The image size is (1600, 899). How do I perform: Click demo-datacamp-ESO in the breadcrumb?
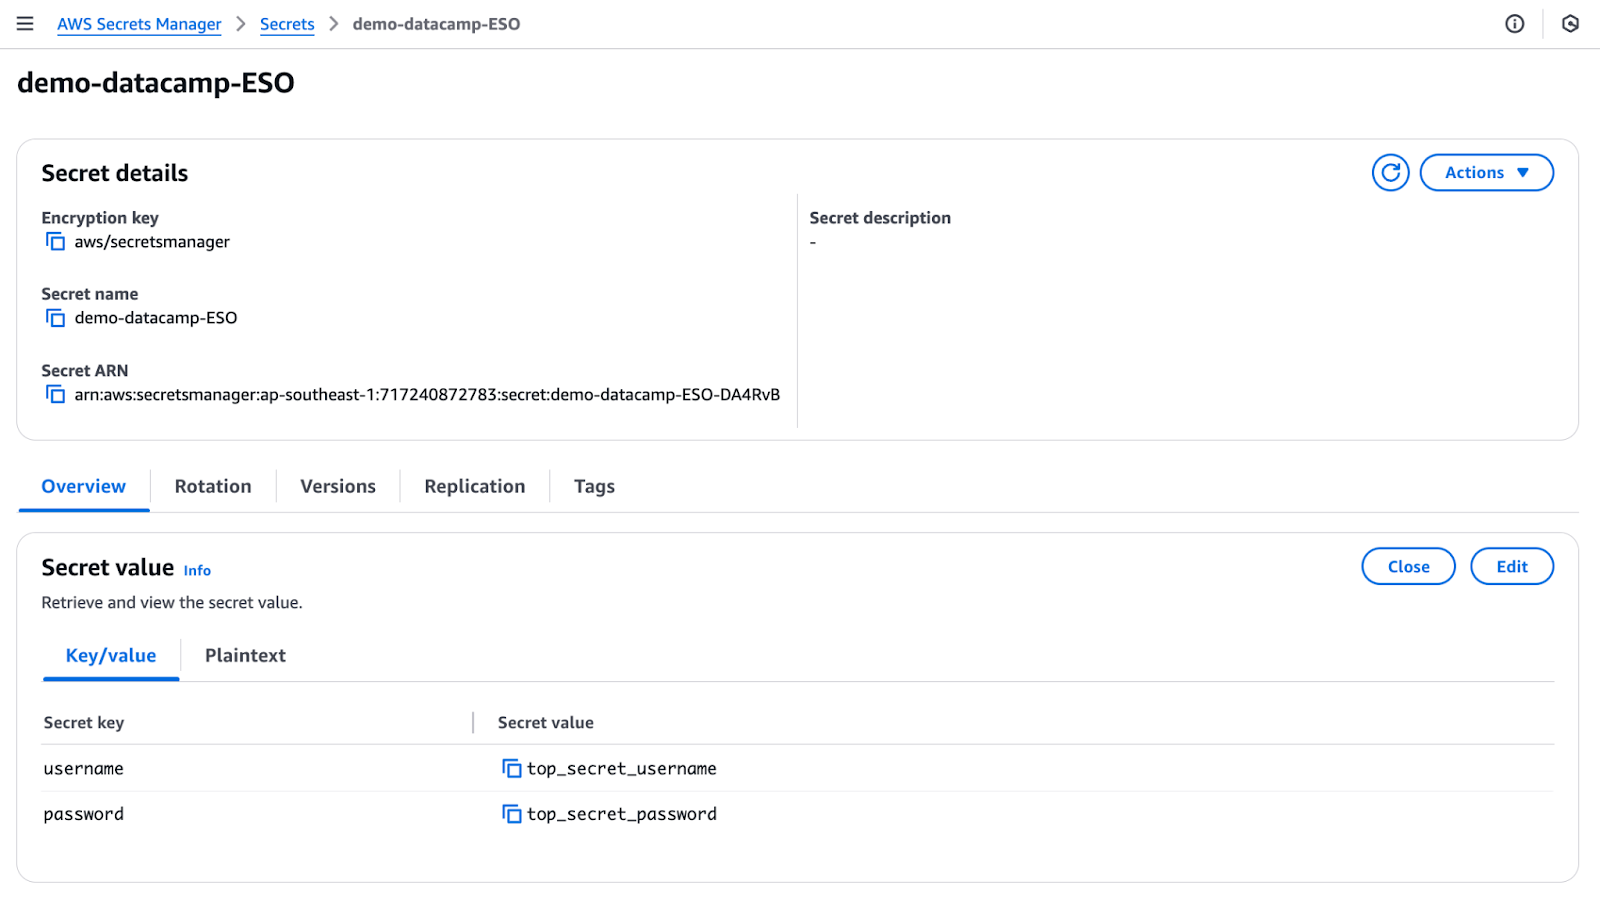pyautogui.click(x=436, y=24)
